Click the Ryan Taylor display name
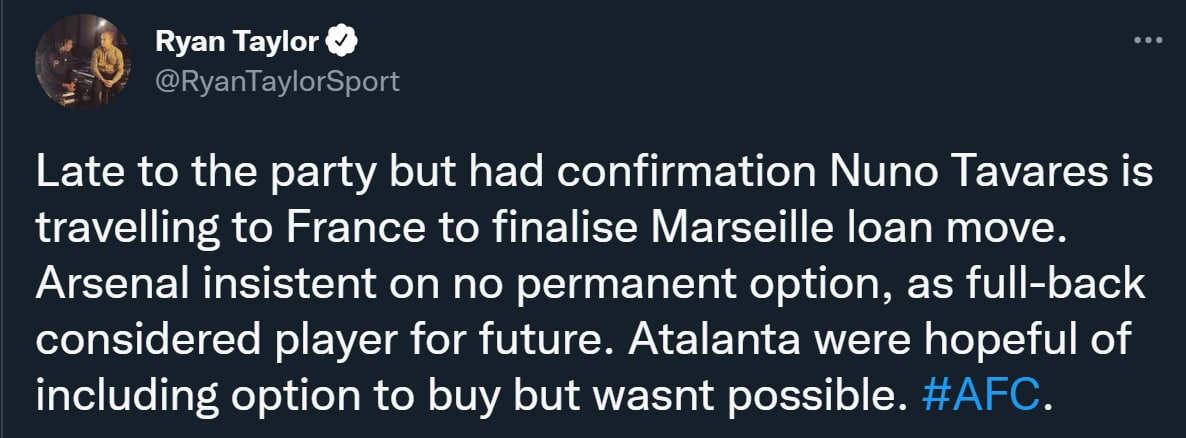The image size is (1186, 438). point(236,41)
